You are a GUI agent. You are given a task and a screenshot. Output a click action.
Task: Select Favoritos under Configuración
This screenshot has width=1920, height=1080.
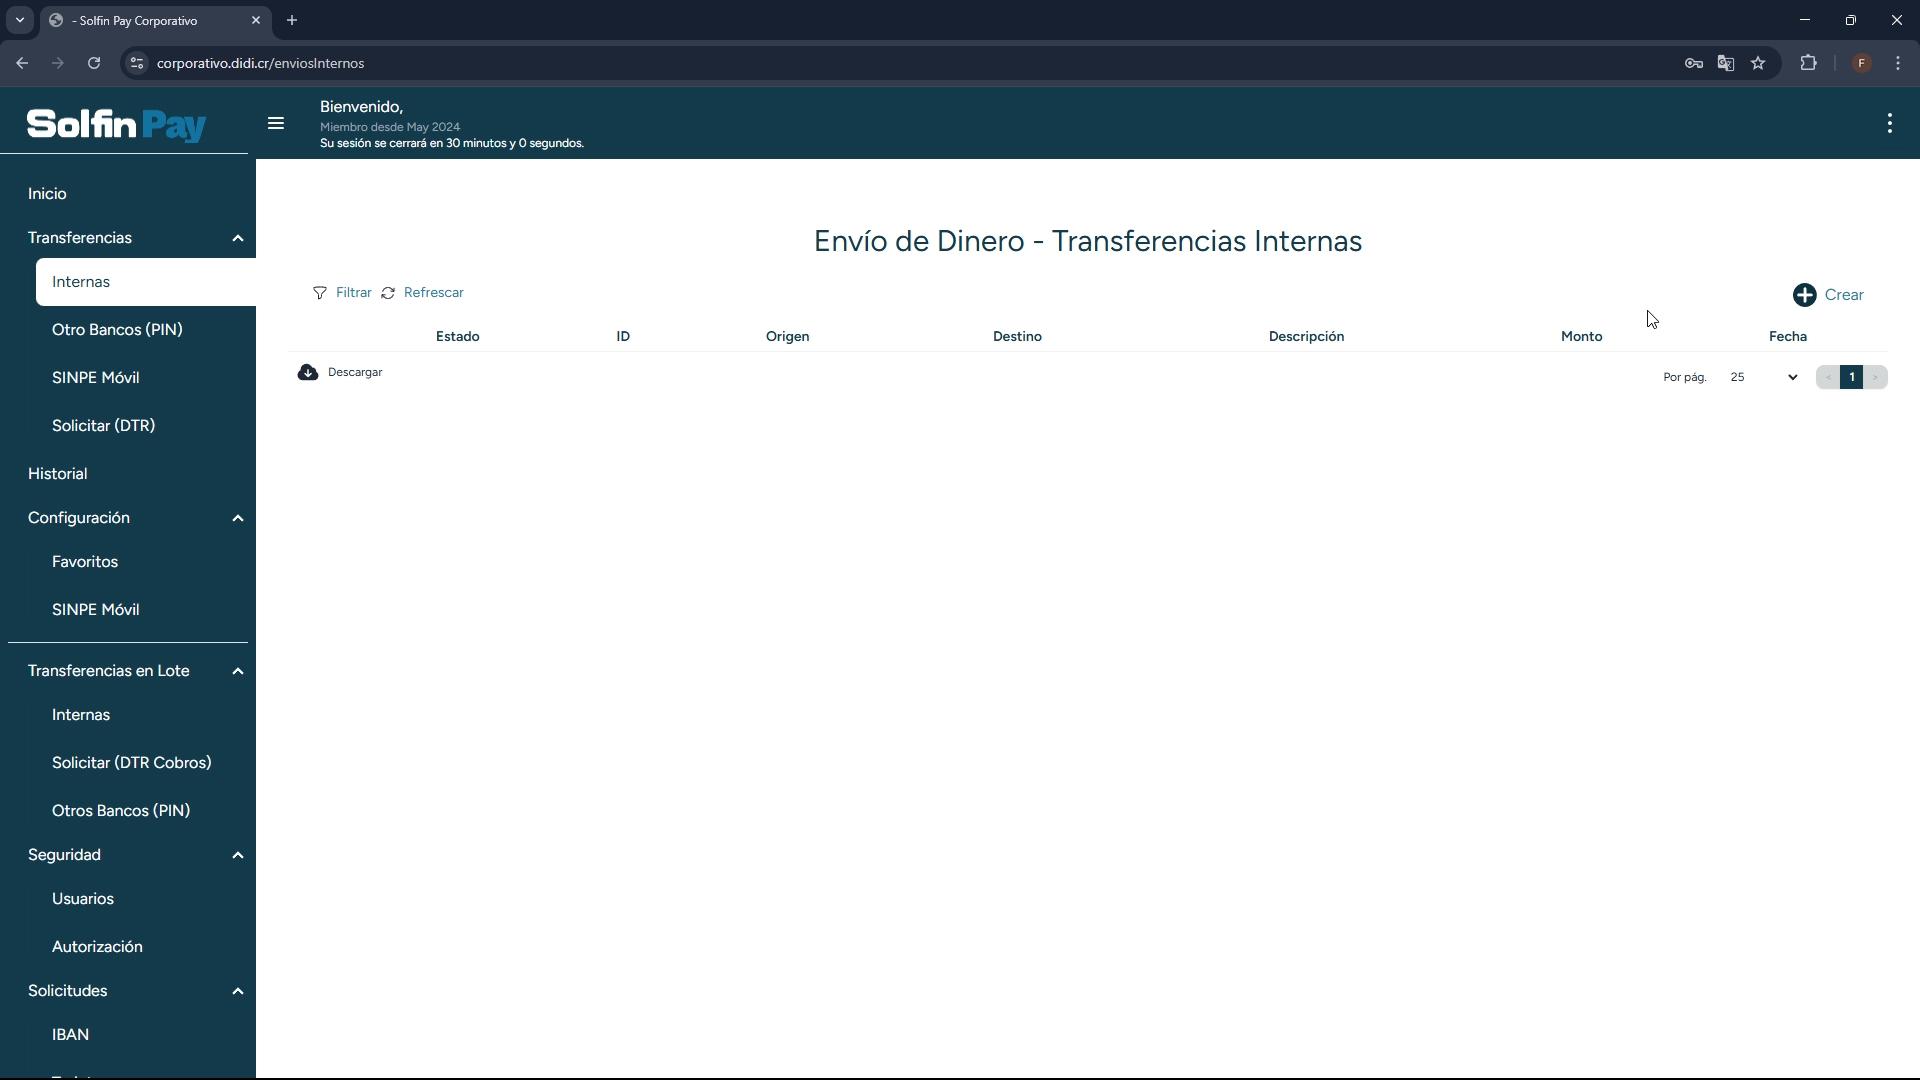(x=85, y=562)
